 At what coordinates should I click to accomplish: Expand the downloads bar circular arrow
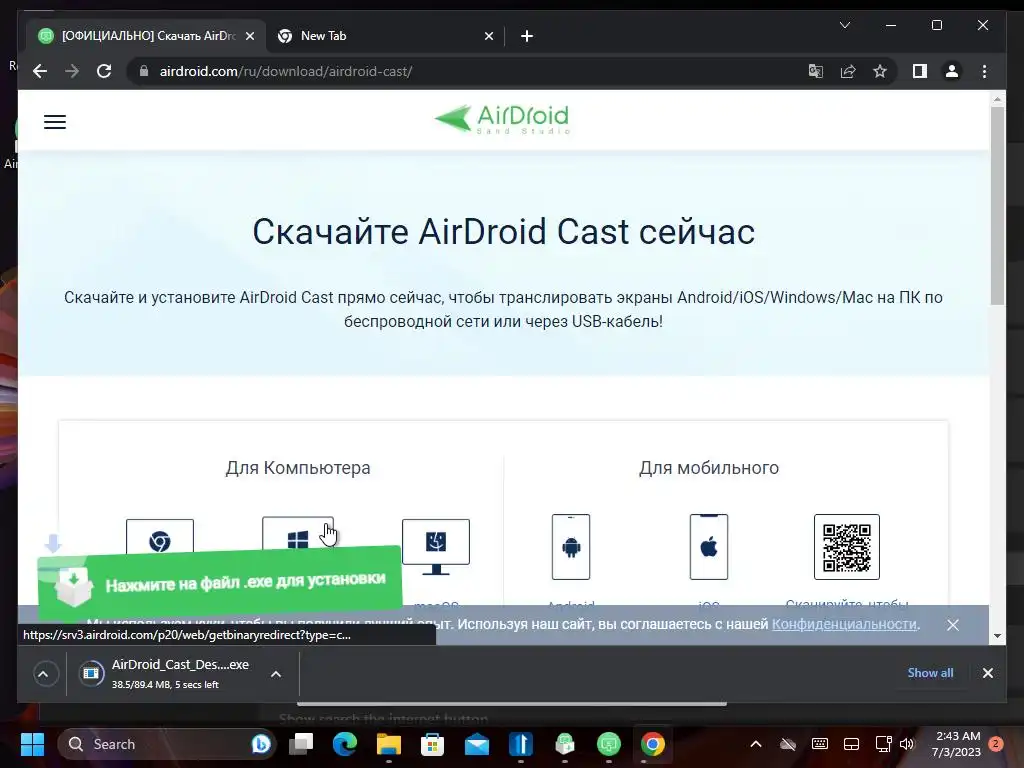pos(44,674)
